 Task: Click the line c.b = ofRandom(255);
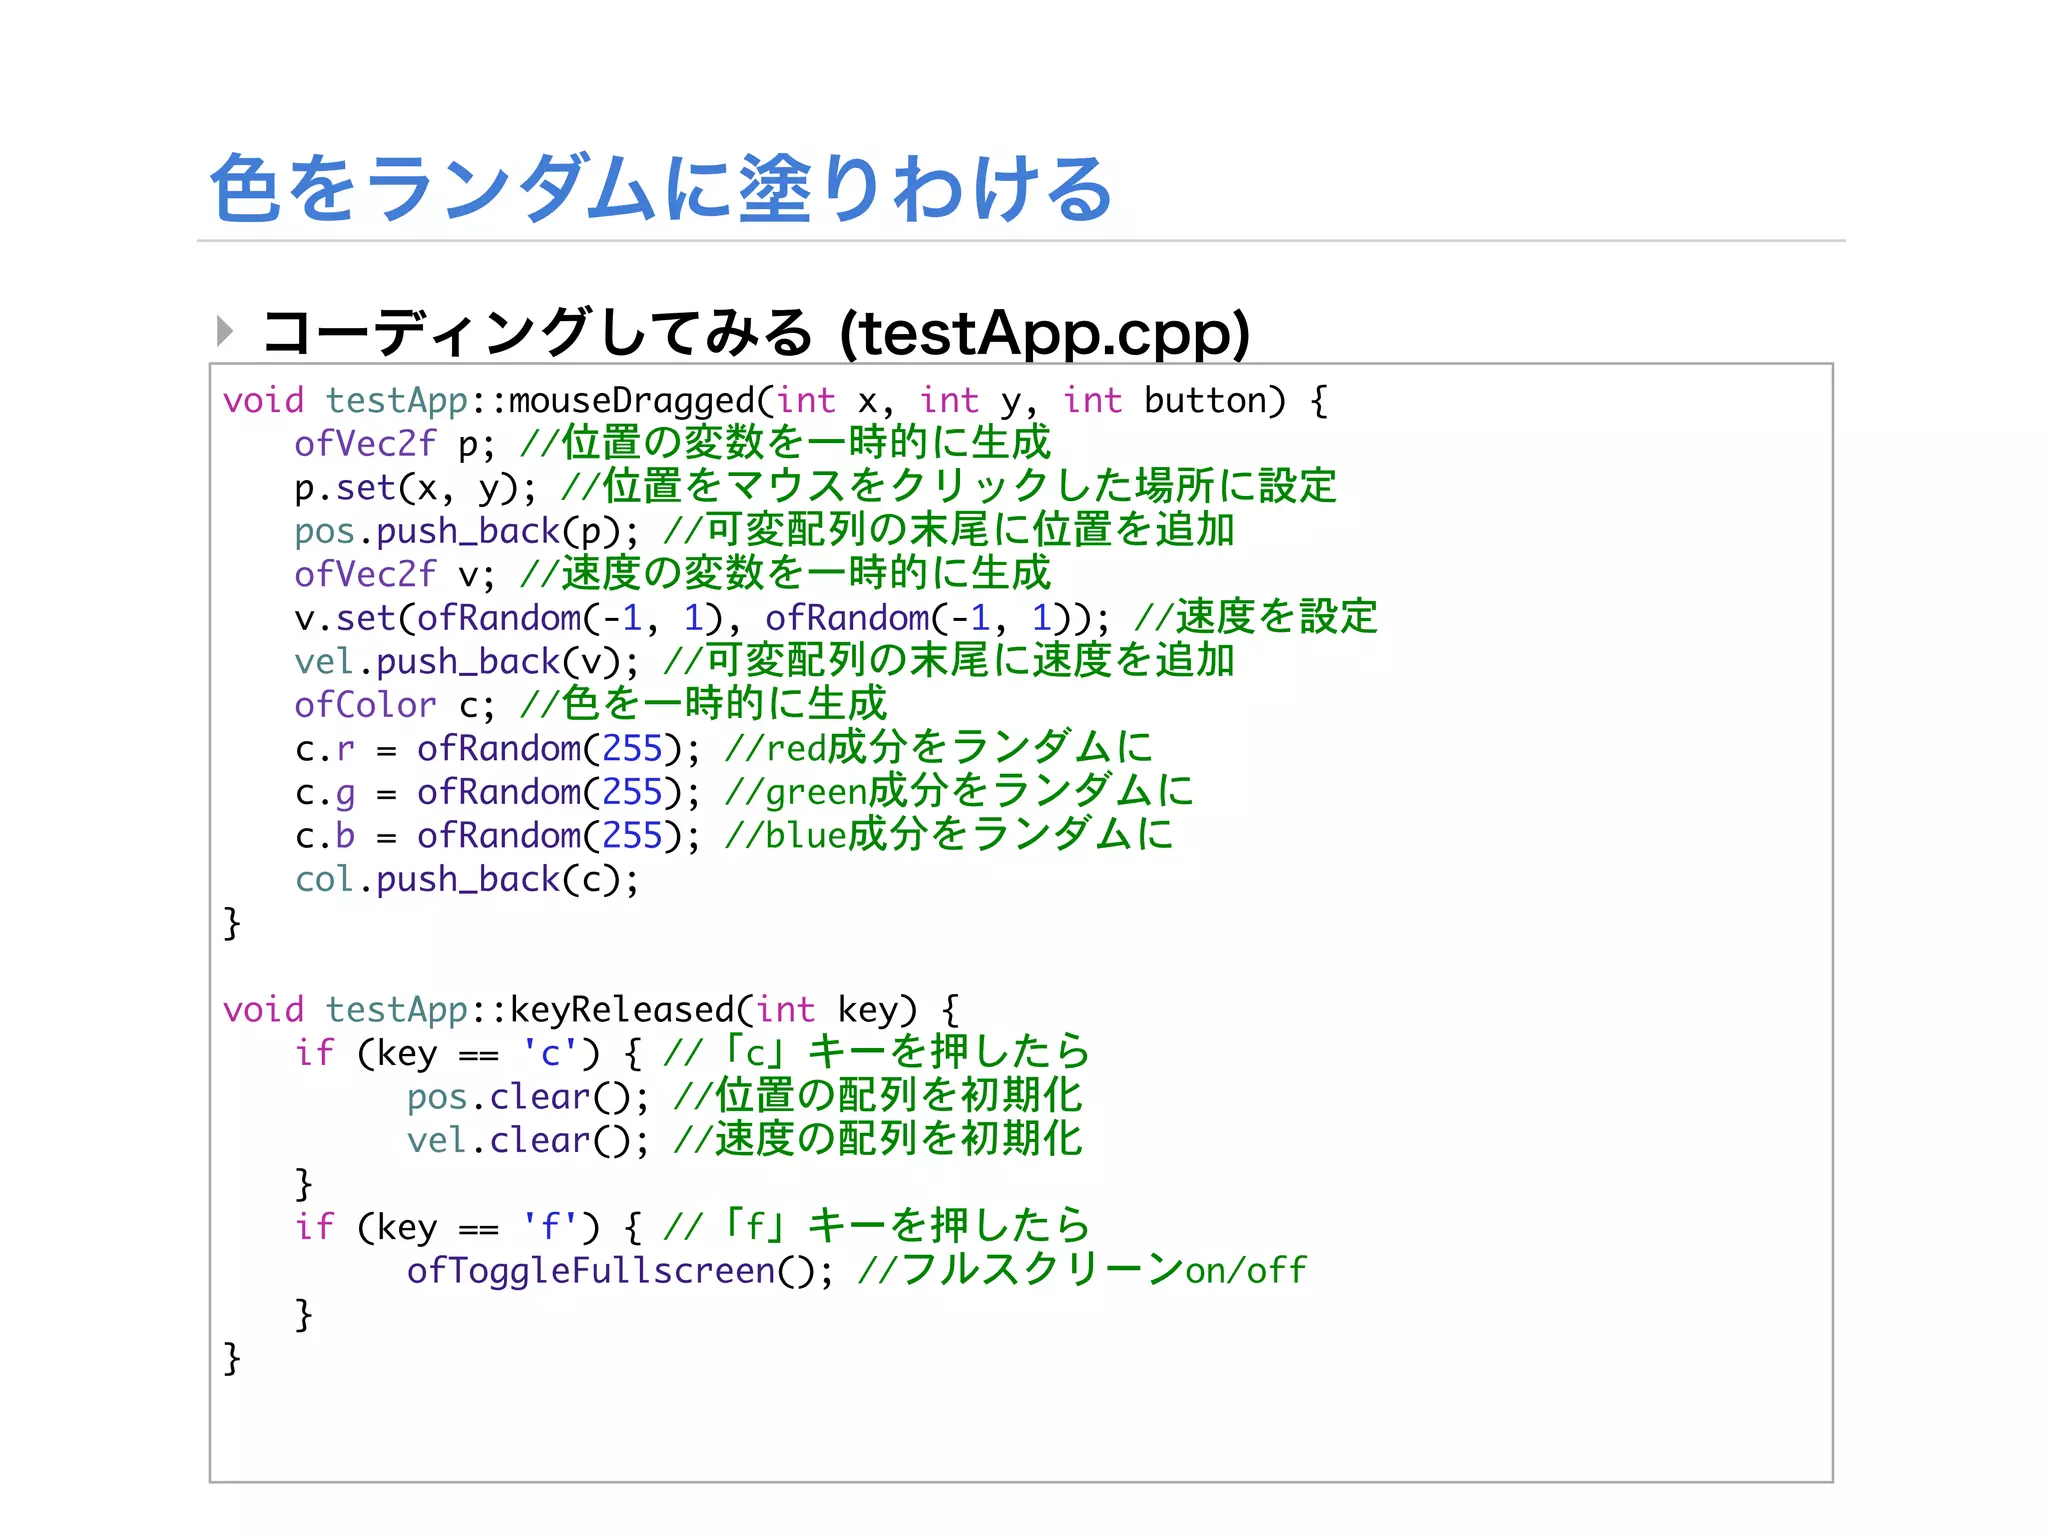[733, 835]
